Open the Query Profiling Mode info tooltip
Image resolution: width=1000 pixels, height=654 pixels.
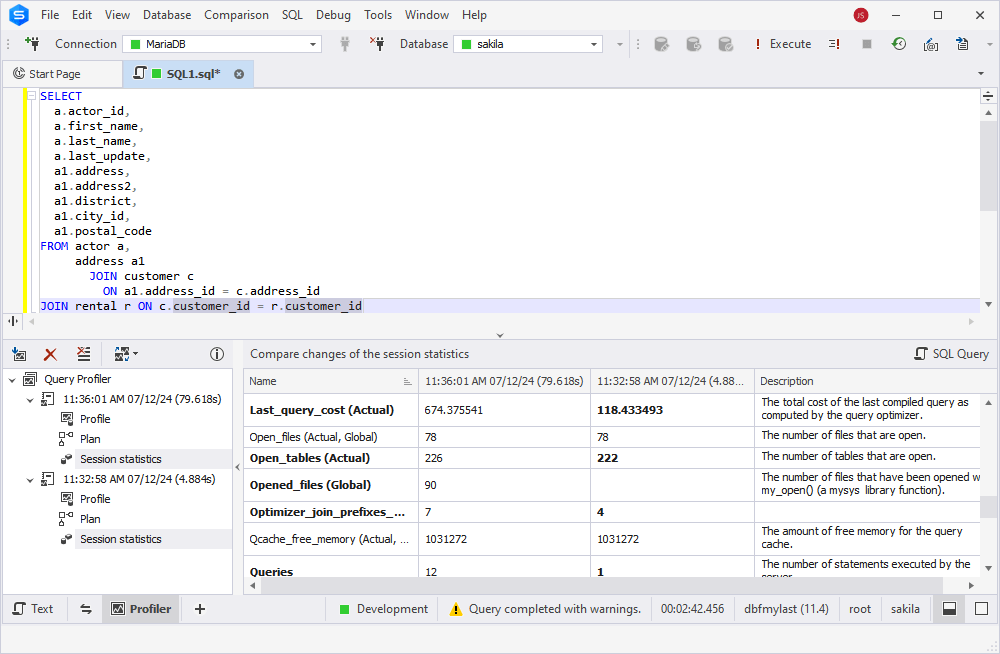click(x=217, y=354)
